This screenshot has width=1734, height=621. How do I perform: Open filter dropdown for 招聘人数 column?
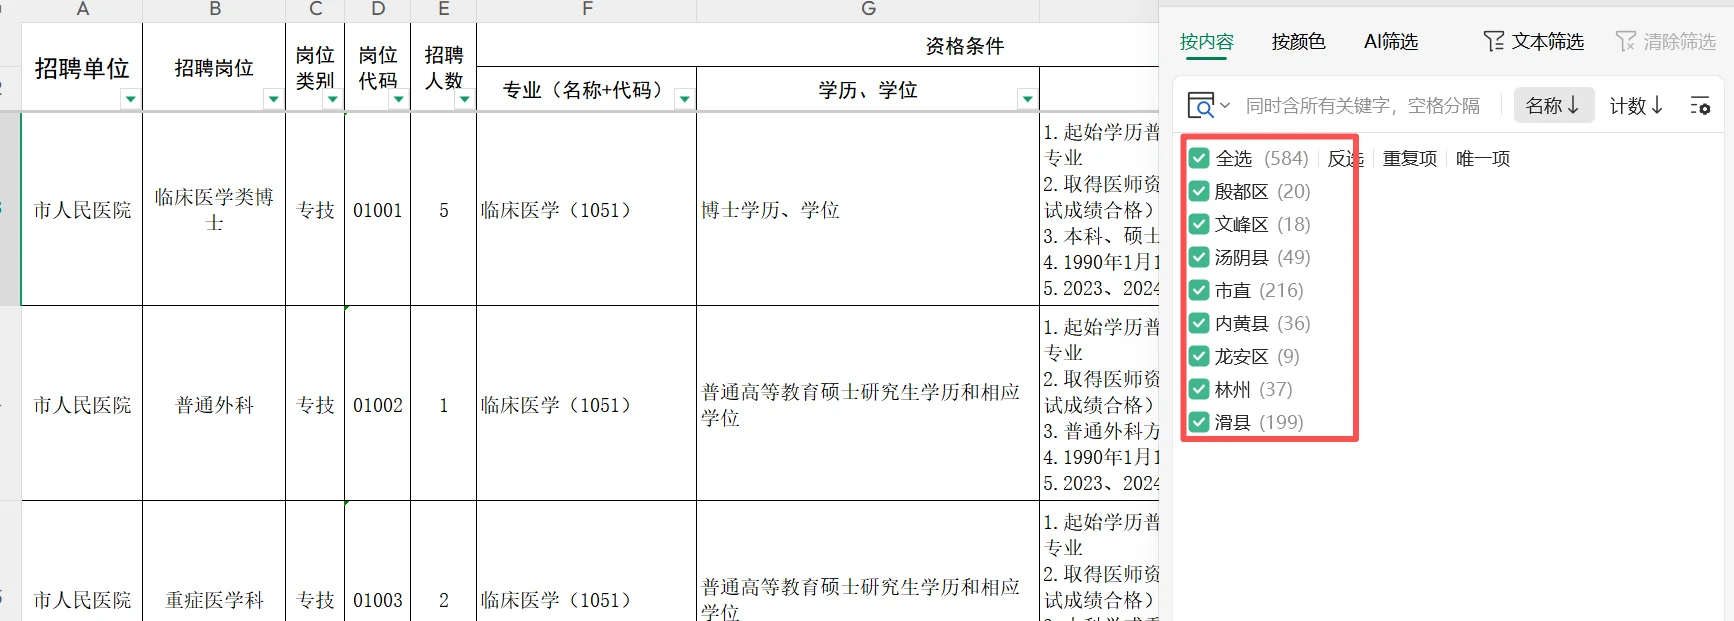click(x=465, y=99)
